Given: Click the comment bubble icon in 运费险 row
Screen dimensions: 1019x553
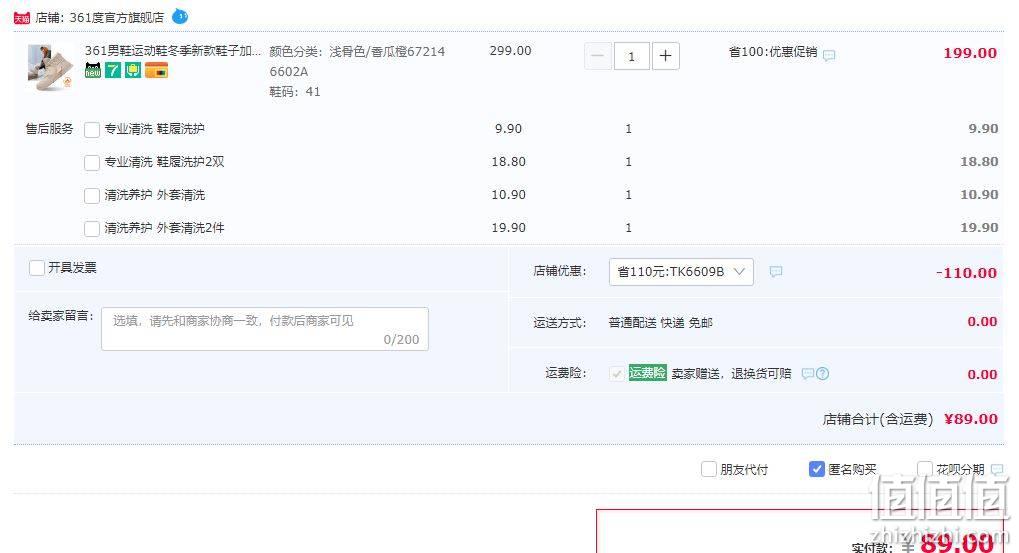Looking at the screenshot, I should (x=807, y=374).
